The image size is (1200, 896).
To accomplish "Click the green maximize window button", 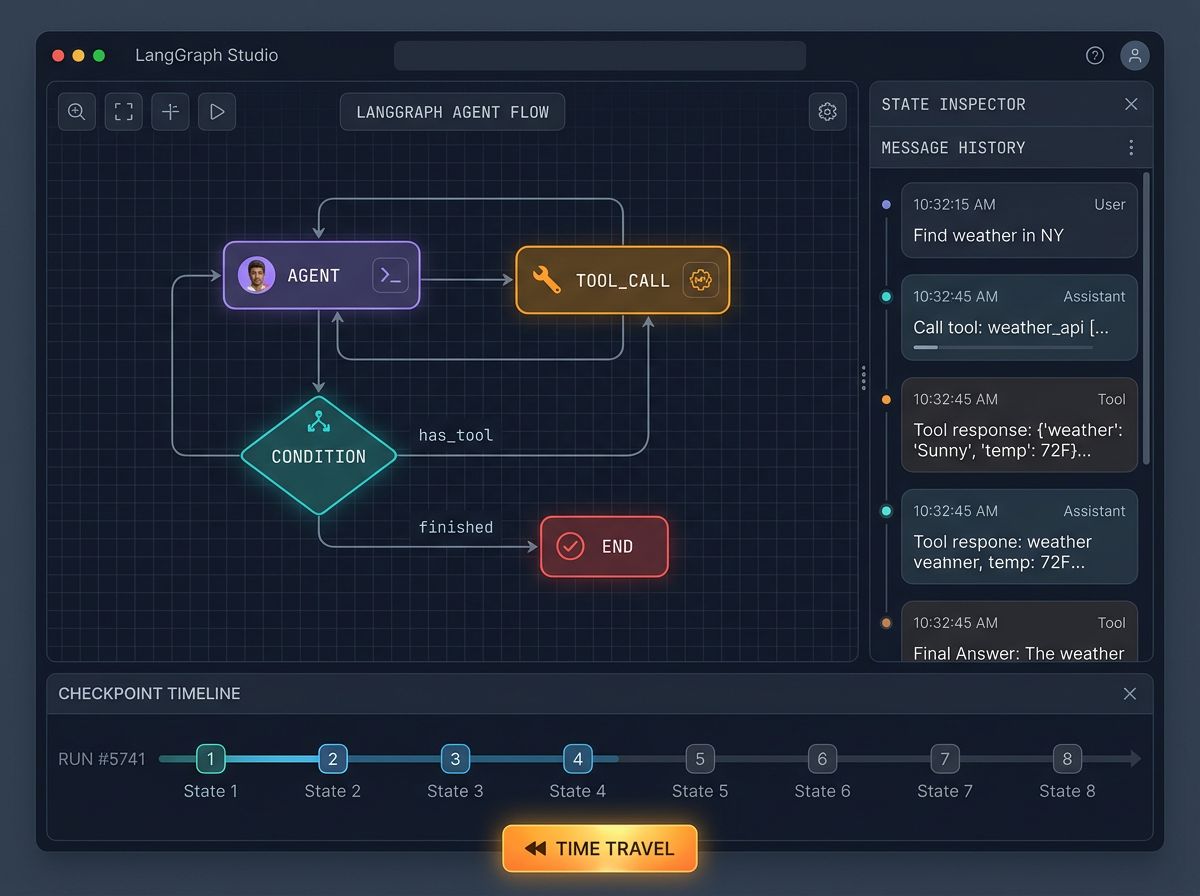I will point(99,56).
